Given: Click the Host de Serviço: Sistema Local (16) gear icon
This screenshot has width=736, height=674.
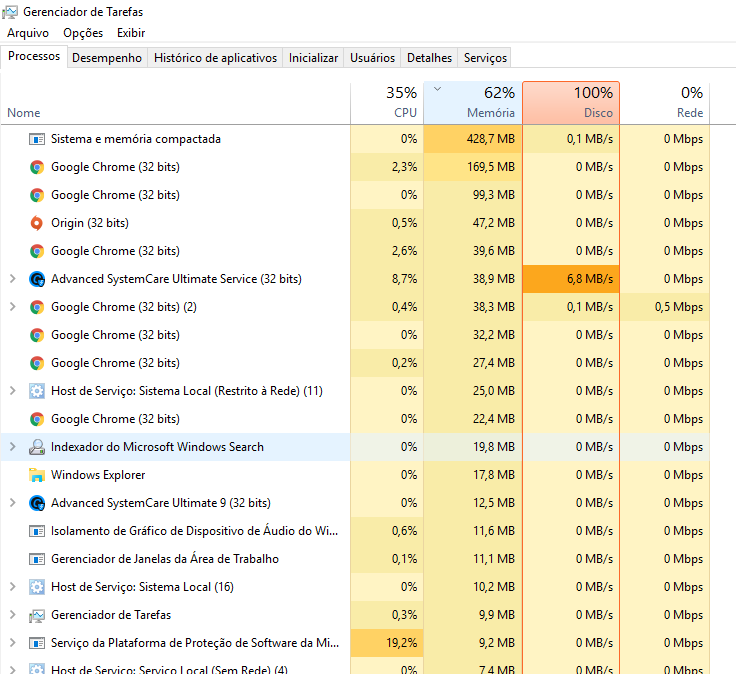Looking at the screenshot, I should pyautogui.click(x=37, y=587).
